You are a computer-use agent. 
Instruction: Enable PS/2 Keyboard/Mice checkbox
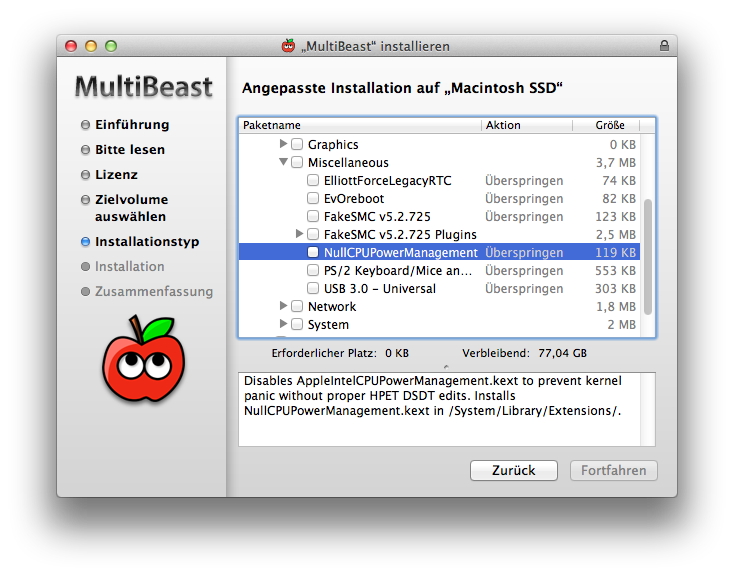[x=313, y=270]
